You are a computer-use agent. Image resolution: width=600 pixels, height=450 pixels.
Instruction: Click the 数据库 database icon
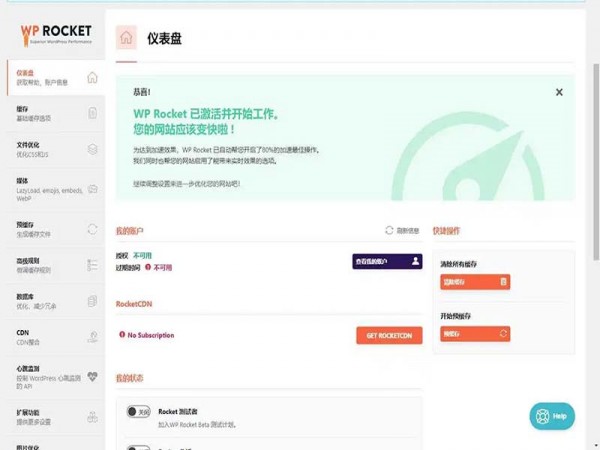[x=92, y=301]
